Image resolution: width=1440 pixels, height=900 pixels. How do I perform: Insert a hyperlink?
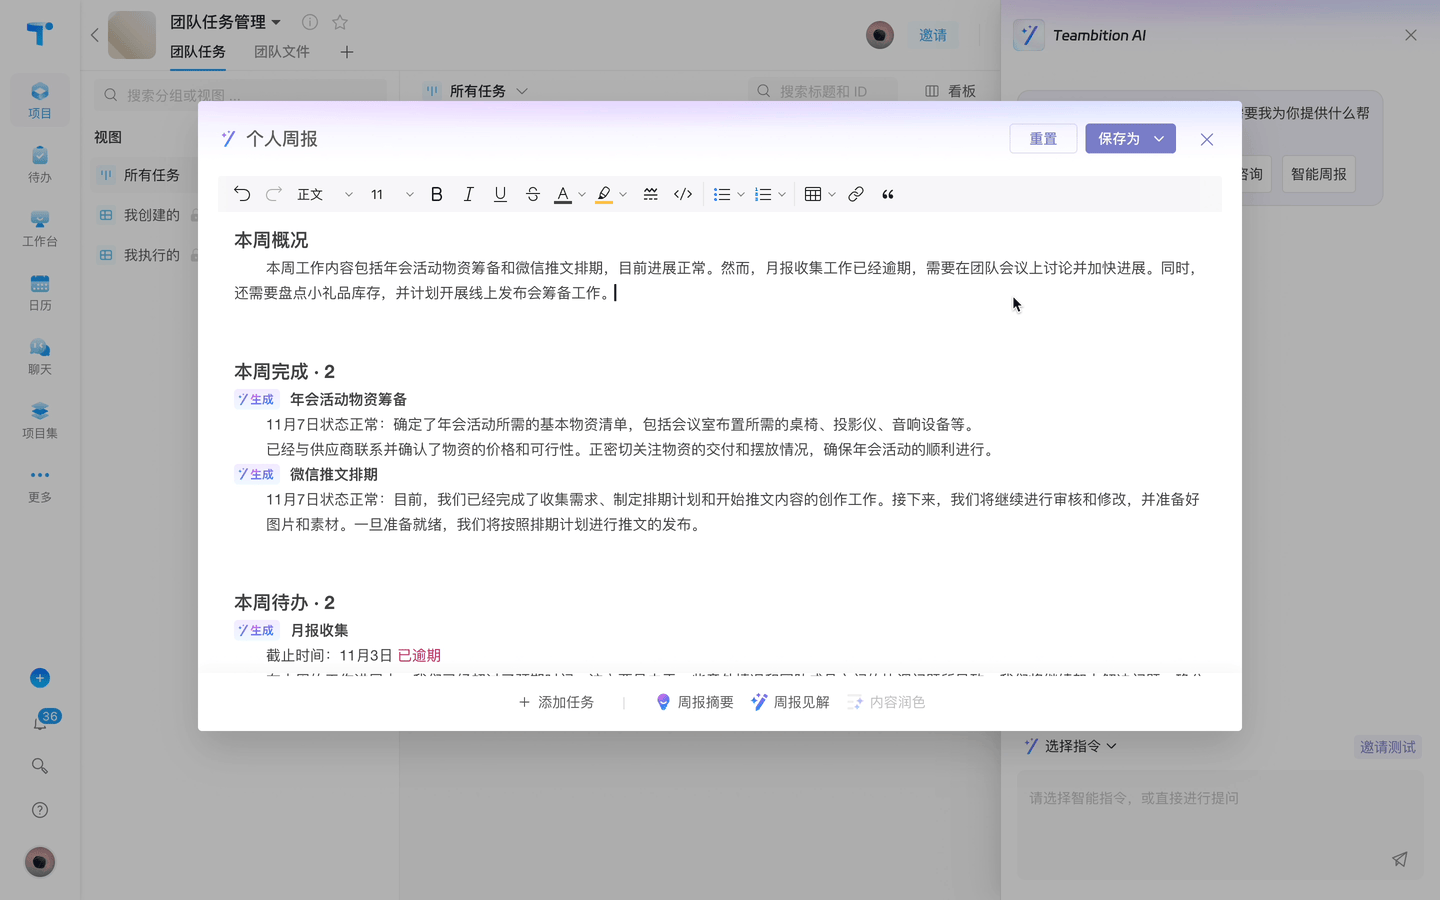coord(856,194)
